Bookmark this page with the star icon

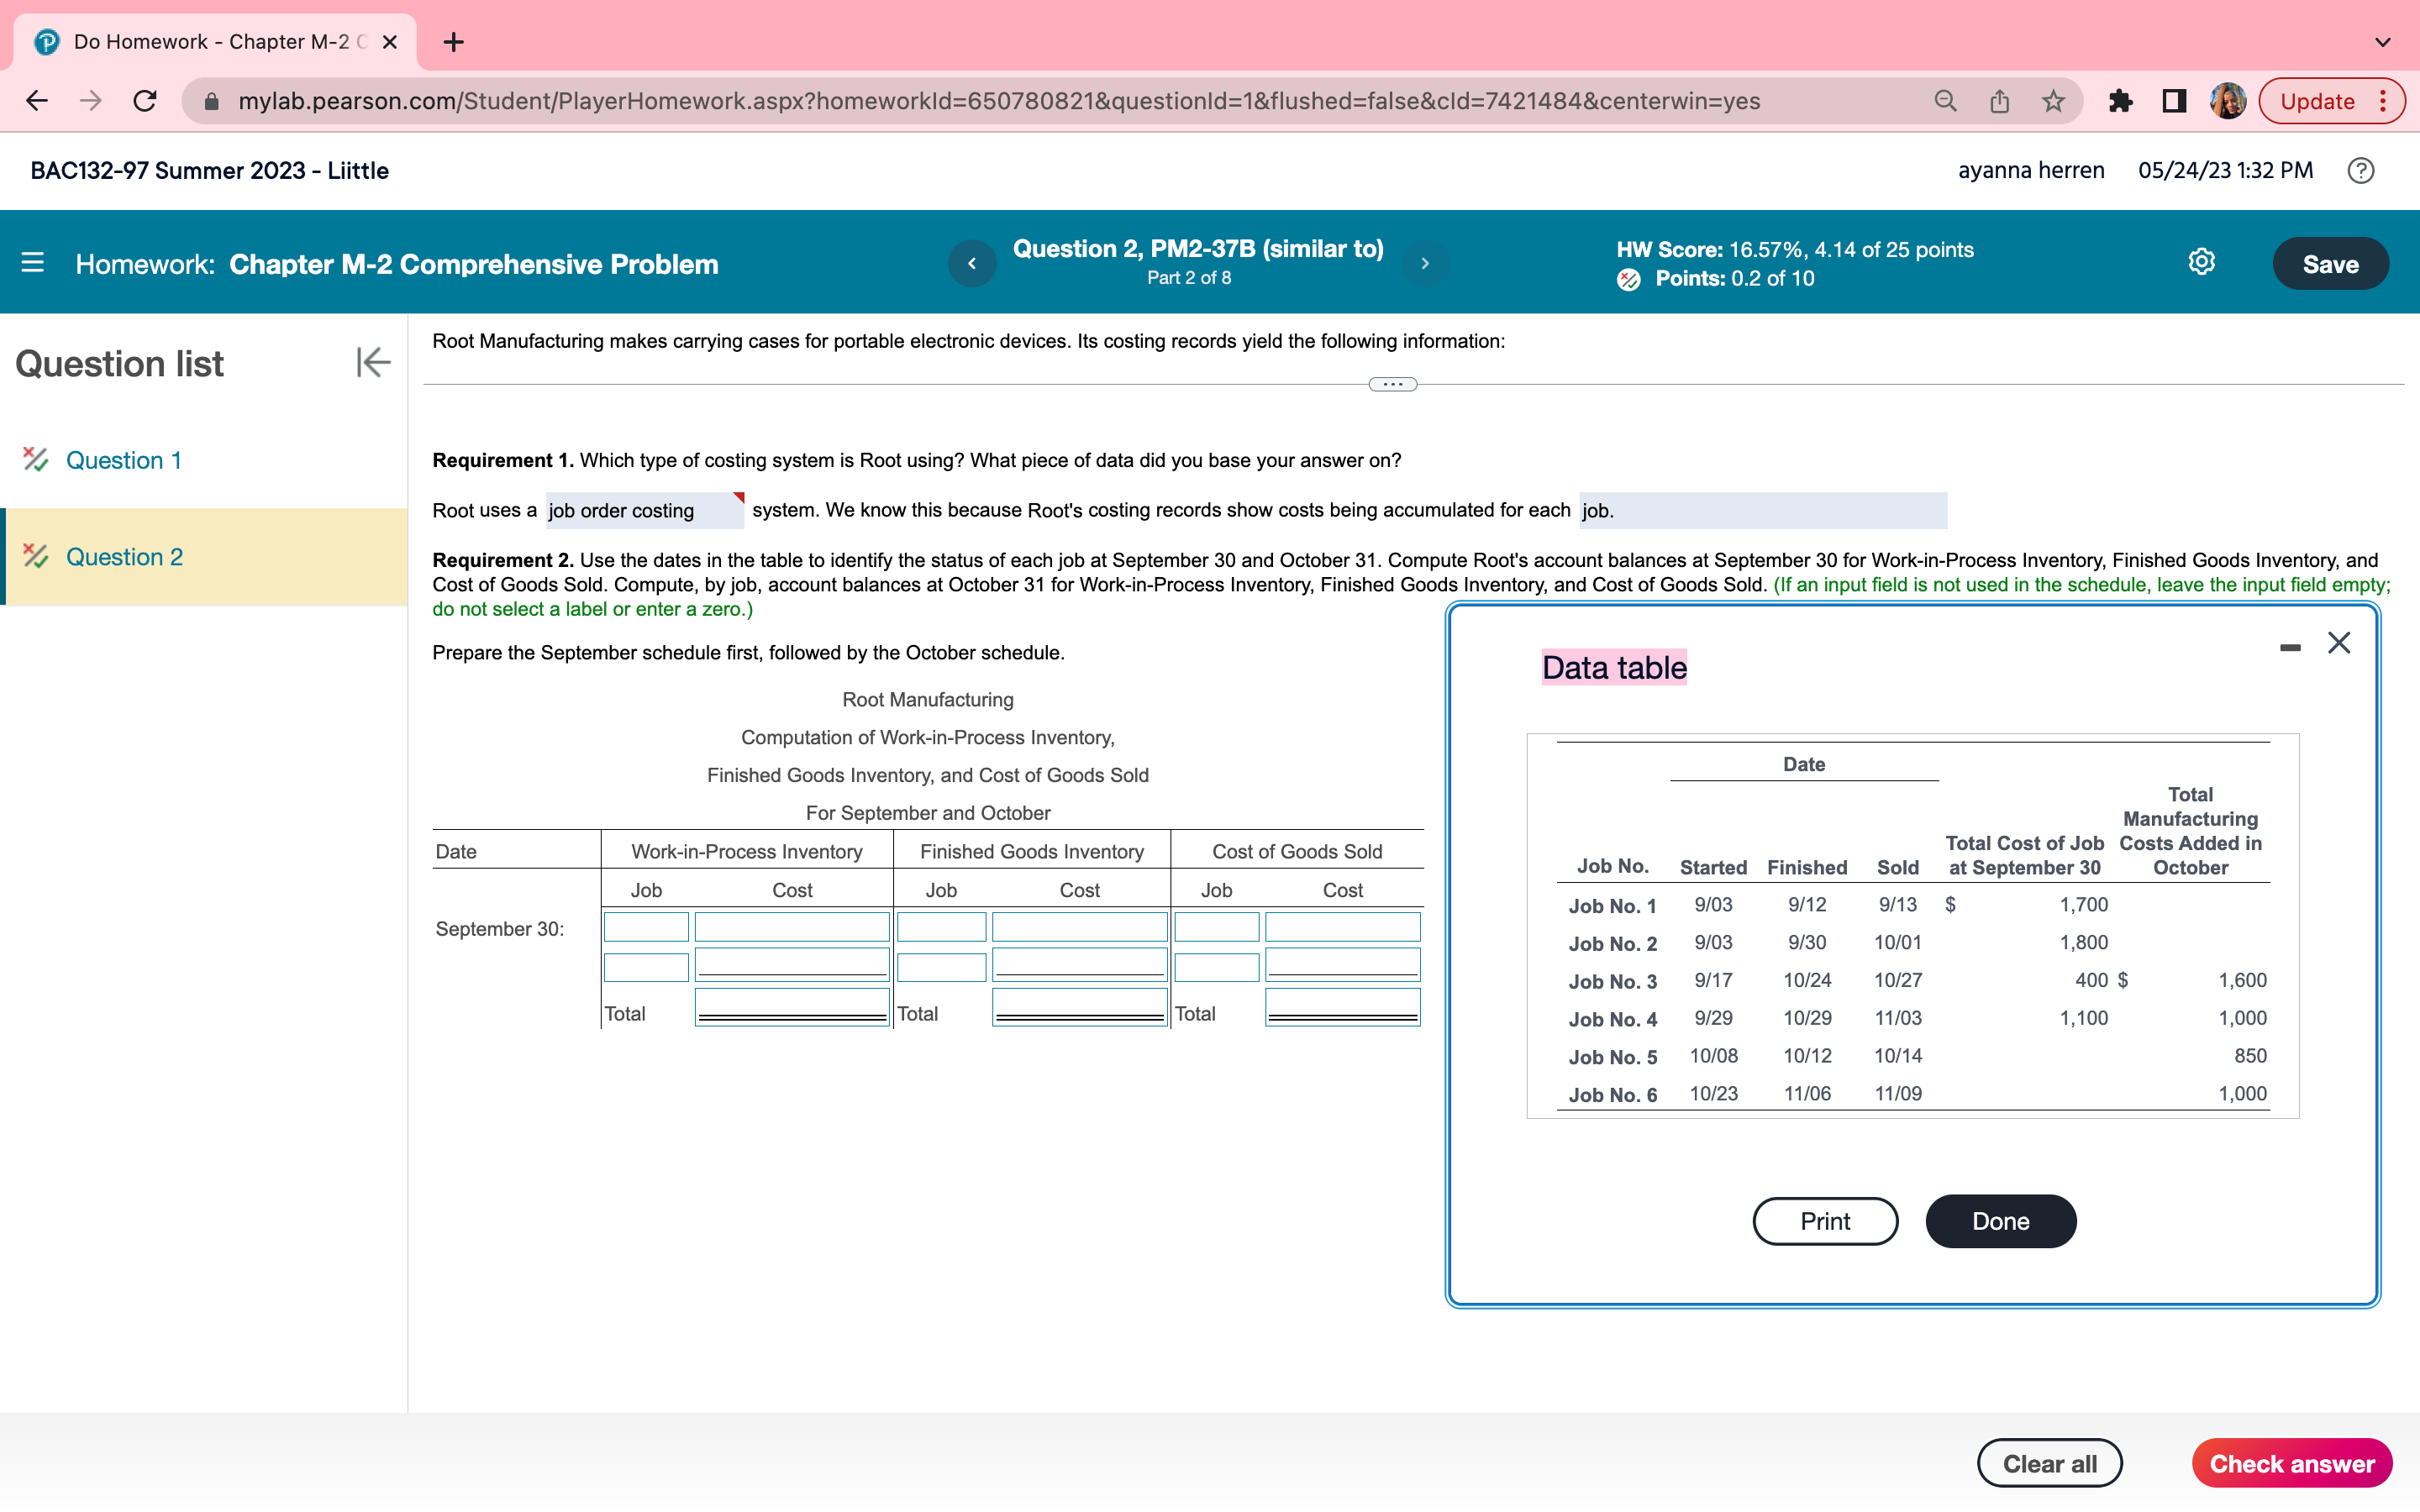tap(2053, 101)
